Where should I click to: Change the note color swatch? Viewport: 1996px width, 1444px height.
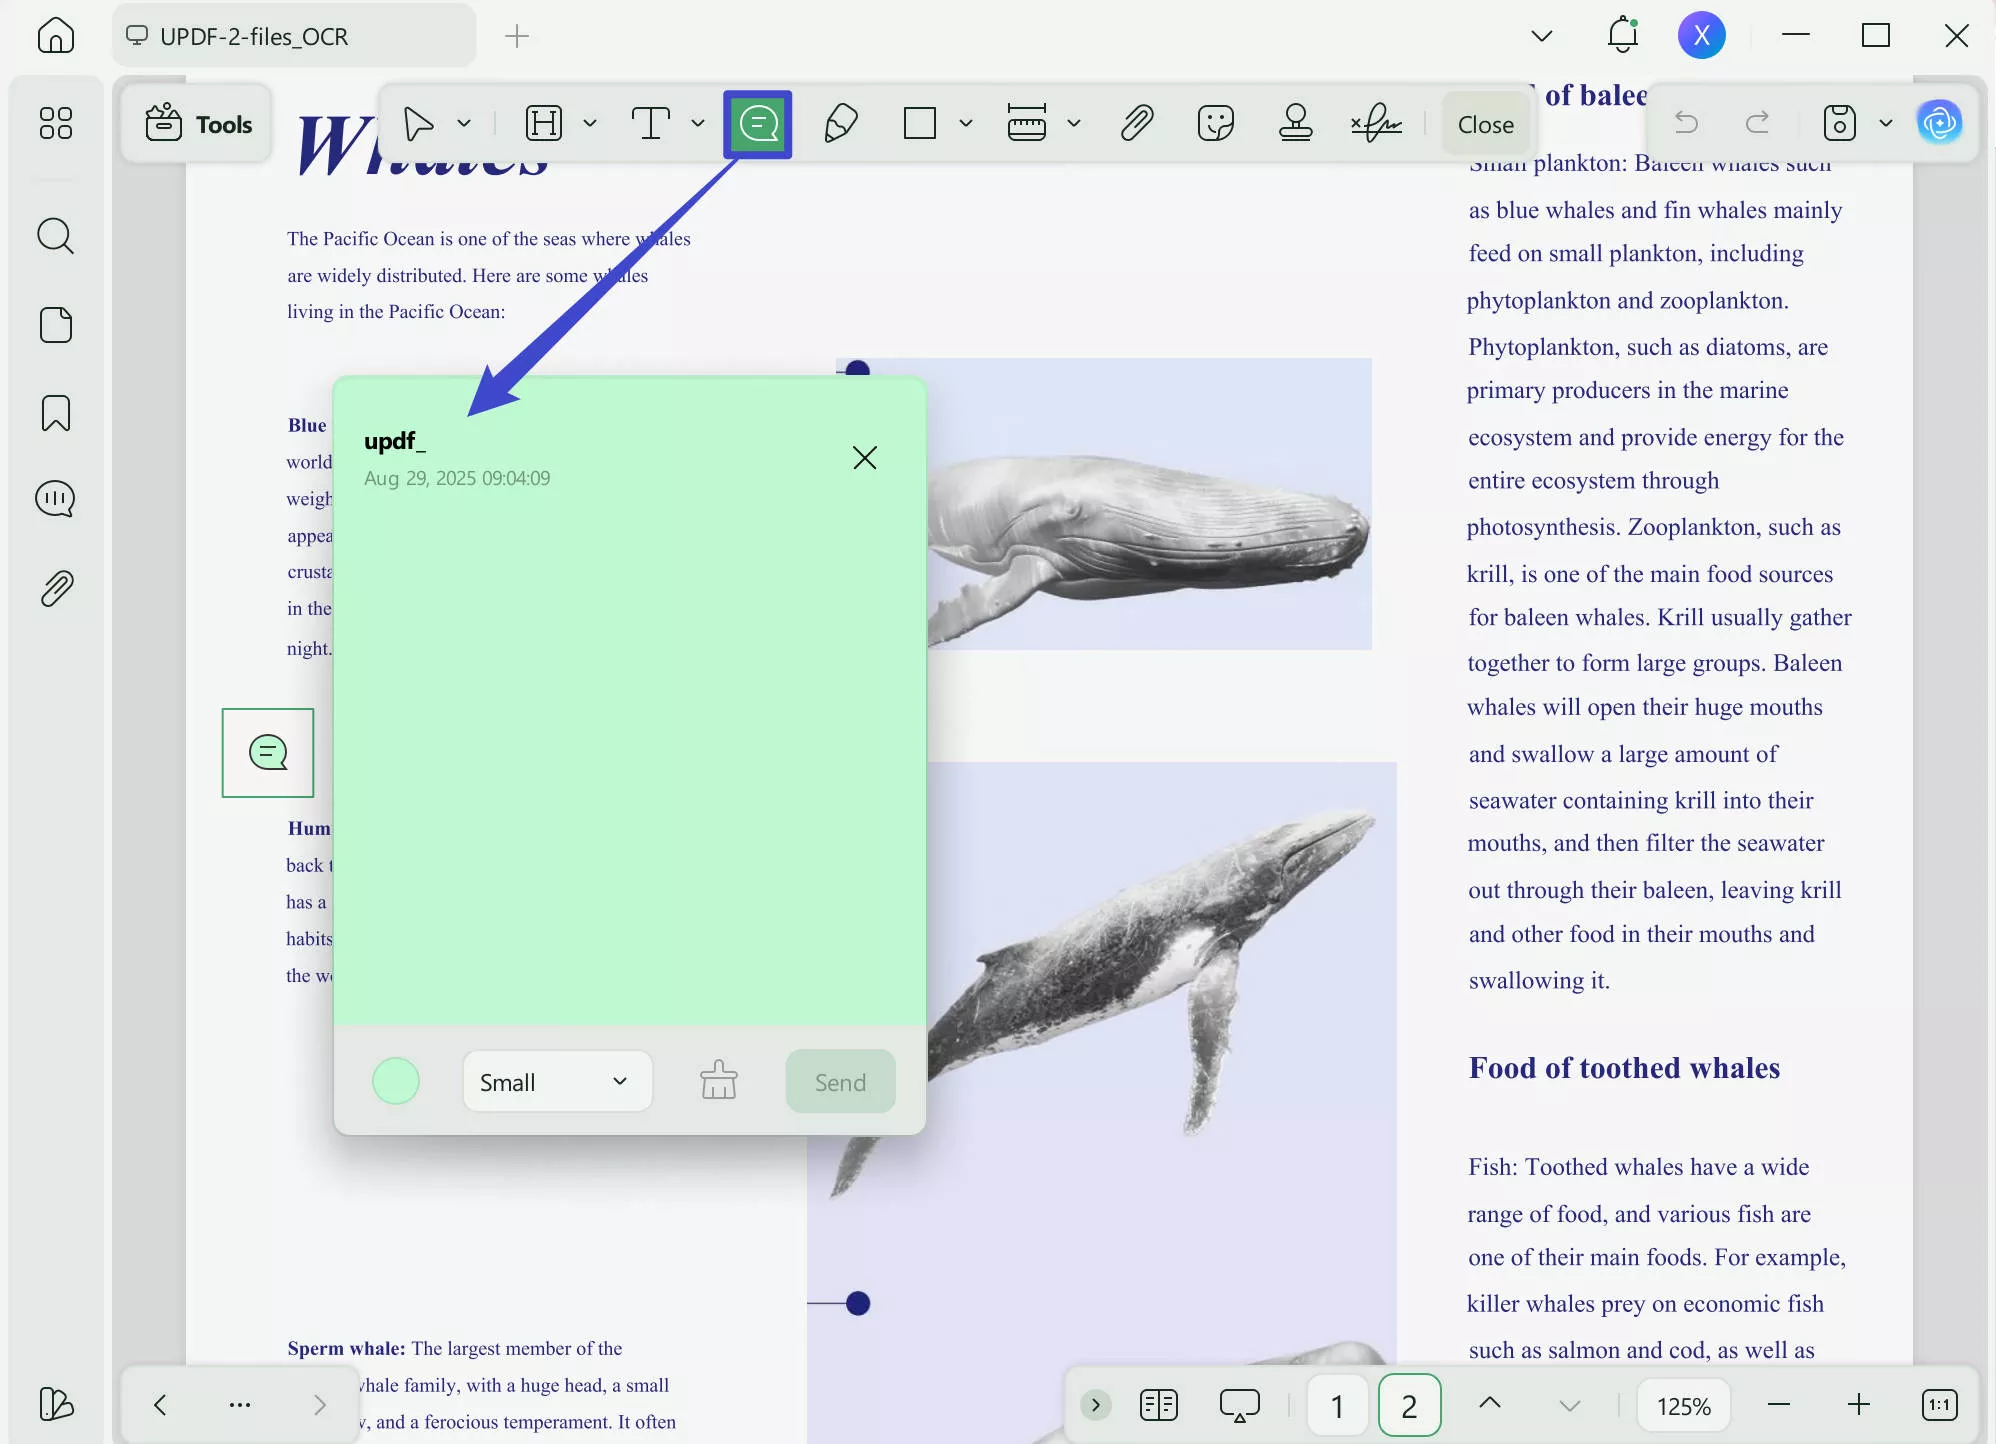[x=395, y=1081]
